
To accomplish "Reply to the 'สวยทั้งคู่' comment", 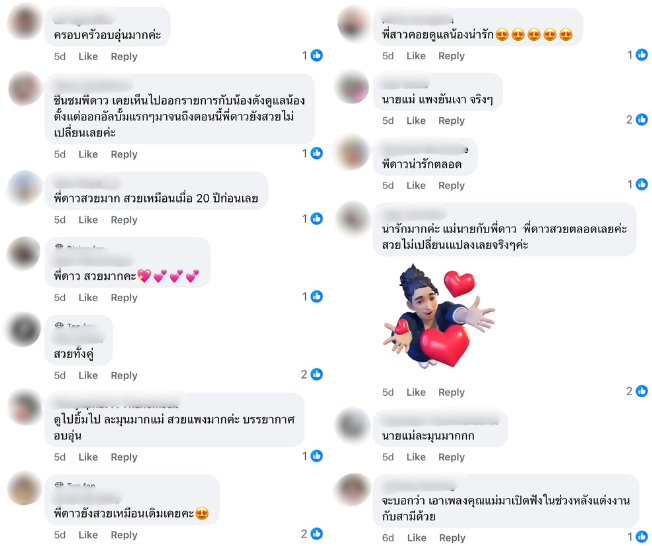I will (124, 376).
